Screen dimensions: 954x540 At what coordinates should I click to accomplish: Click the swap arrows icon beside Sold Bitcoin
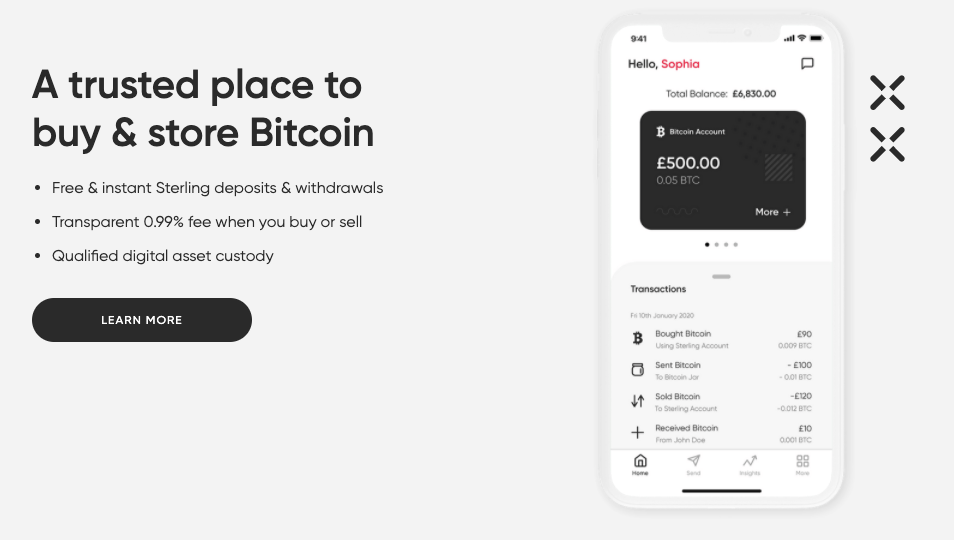[638, 401]
